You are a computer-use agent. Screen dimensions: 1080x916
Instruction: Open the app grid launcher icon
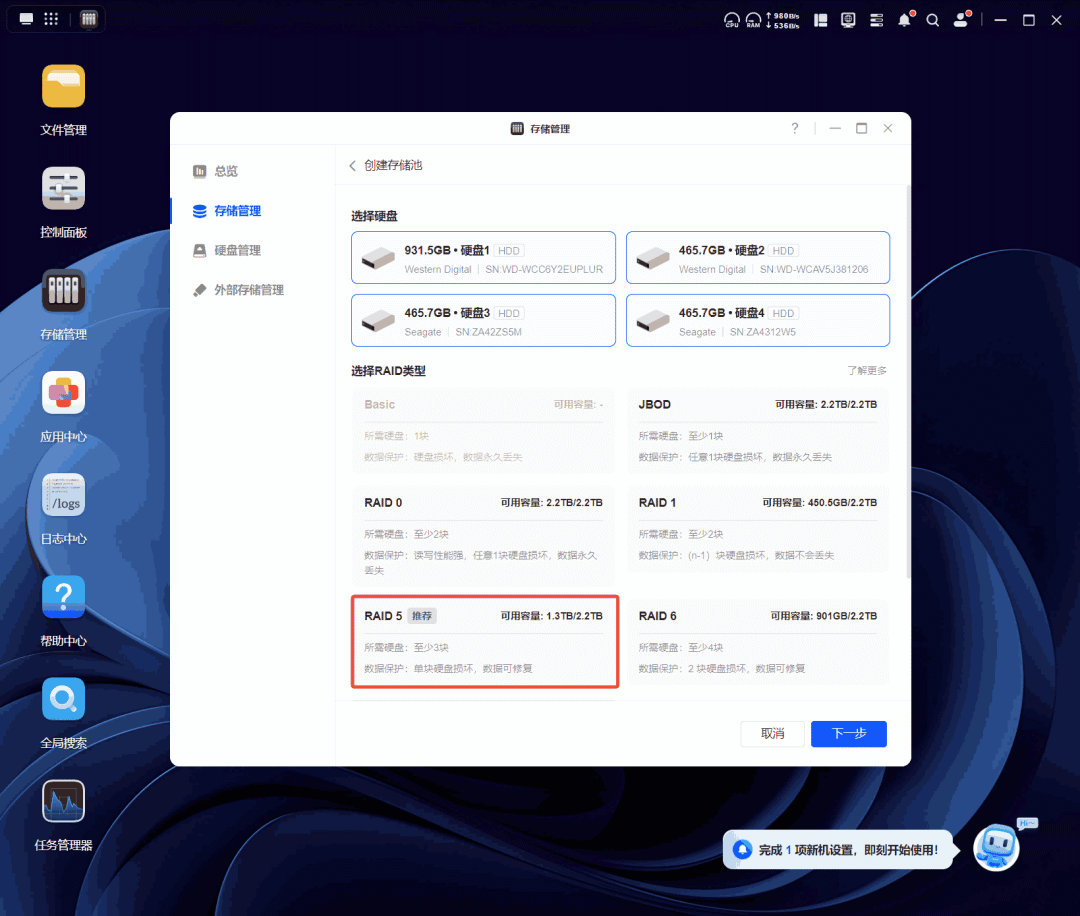tap(51, 19)
